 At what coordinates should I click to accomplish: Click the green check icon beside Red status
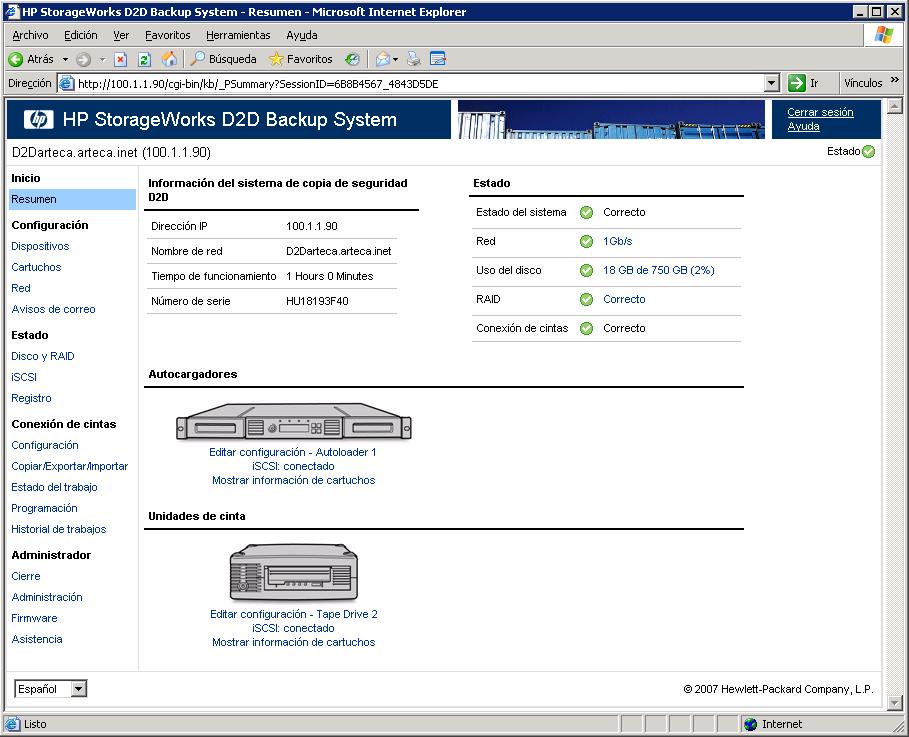coord(587,241)
